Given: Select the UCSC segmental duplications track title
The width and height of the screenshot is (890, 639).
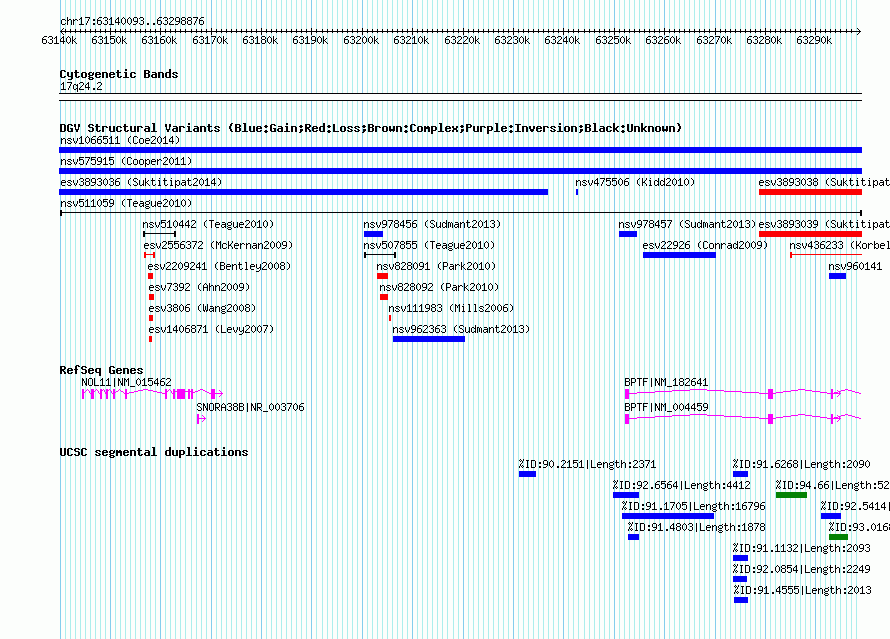Looking at the screenshot, I should click(154, 452).
